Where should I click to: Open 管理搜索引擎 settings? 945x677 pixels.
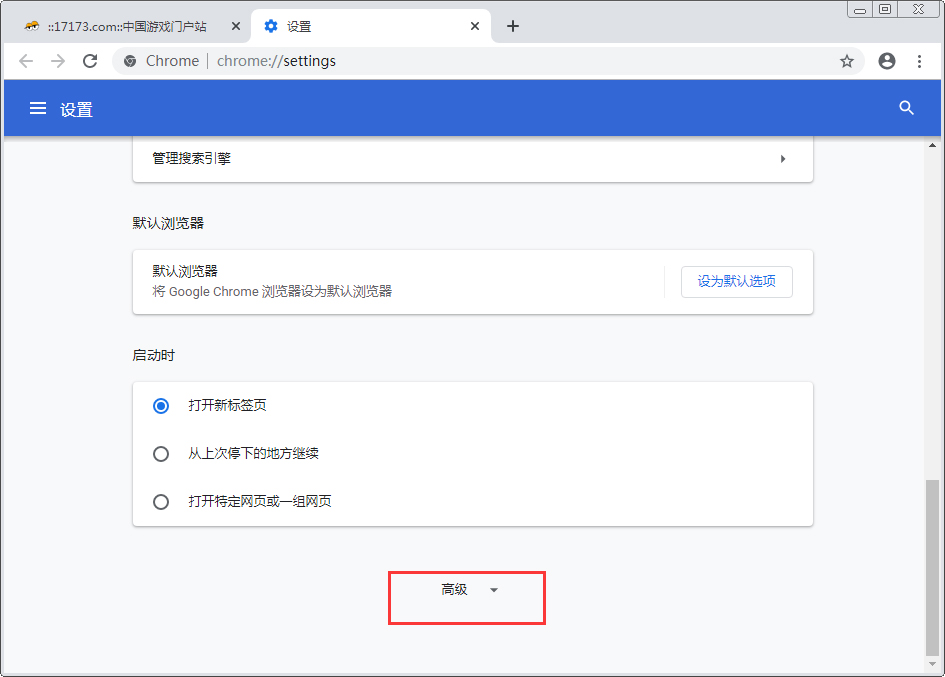pos(470,158)
